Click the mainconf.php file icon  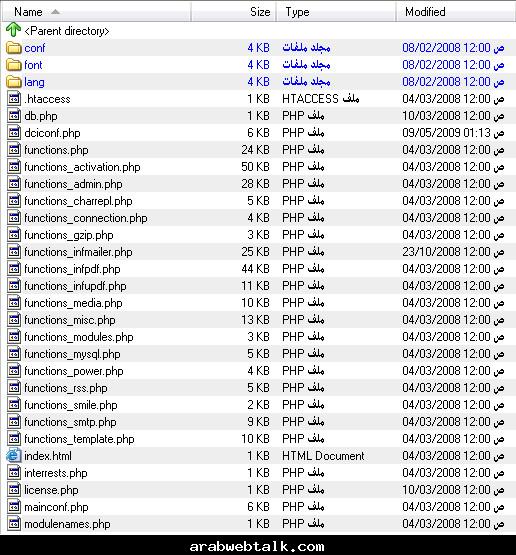tap(14, 507)
